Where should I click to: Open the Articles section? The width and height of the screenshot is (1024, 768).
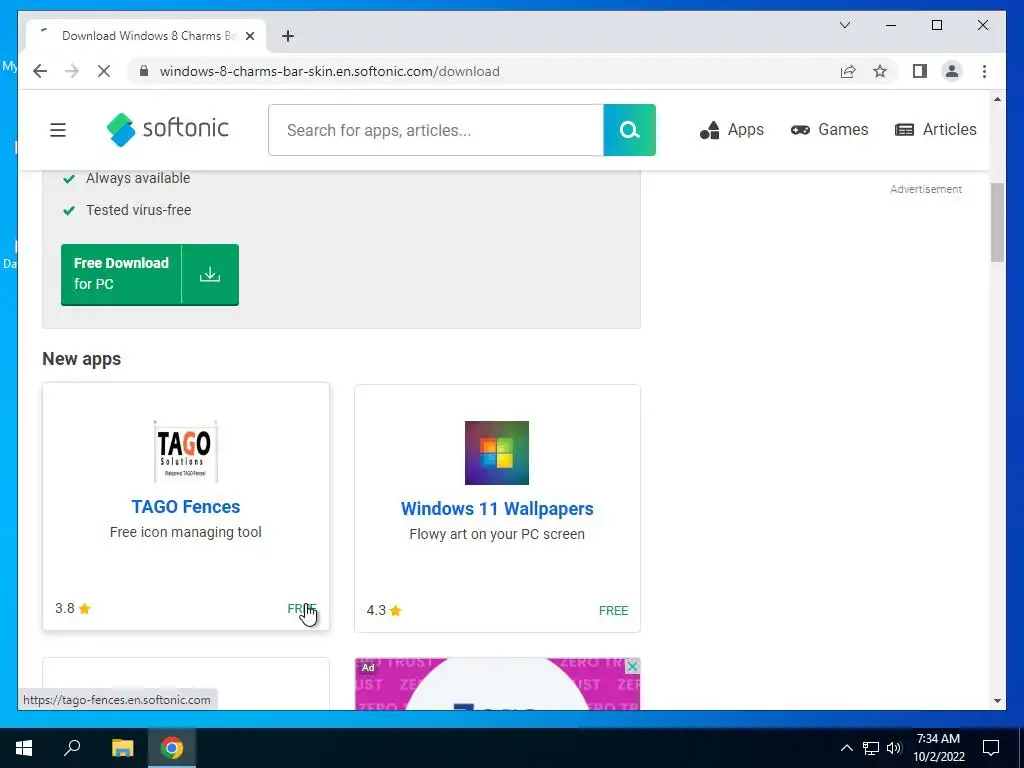[x=935, y=129]
